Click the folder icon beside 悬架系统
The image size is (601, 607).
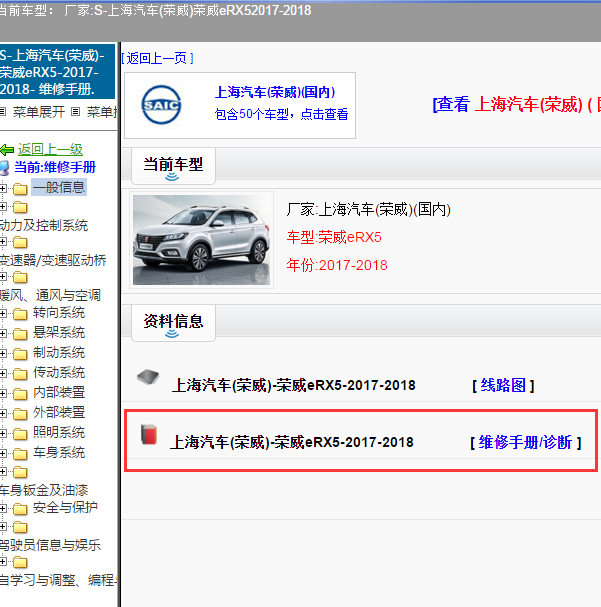click(20, 334)
